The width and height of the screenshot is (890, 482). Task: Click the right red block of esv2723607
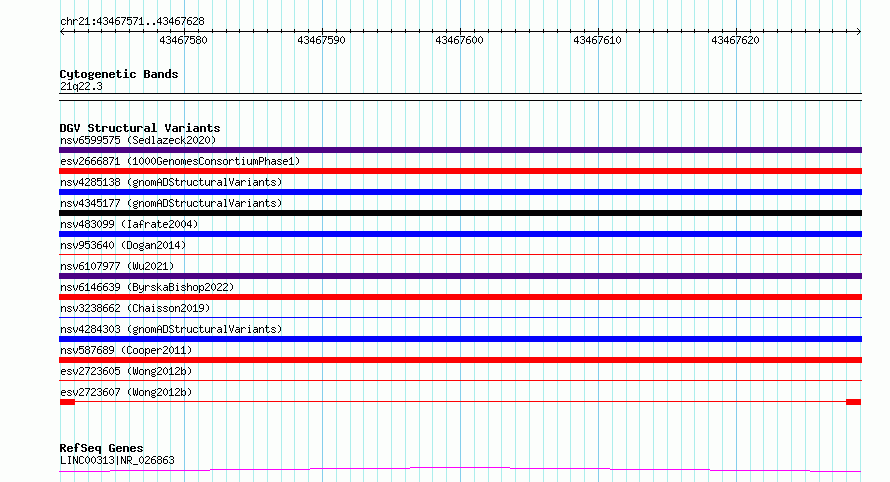pyautogui.click(x=853, y=402)
